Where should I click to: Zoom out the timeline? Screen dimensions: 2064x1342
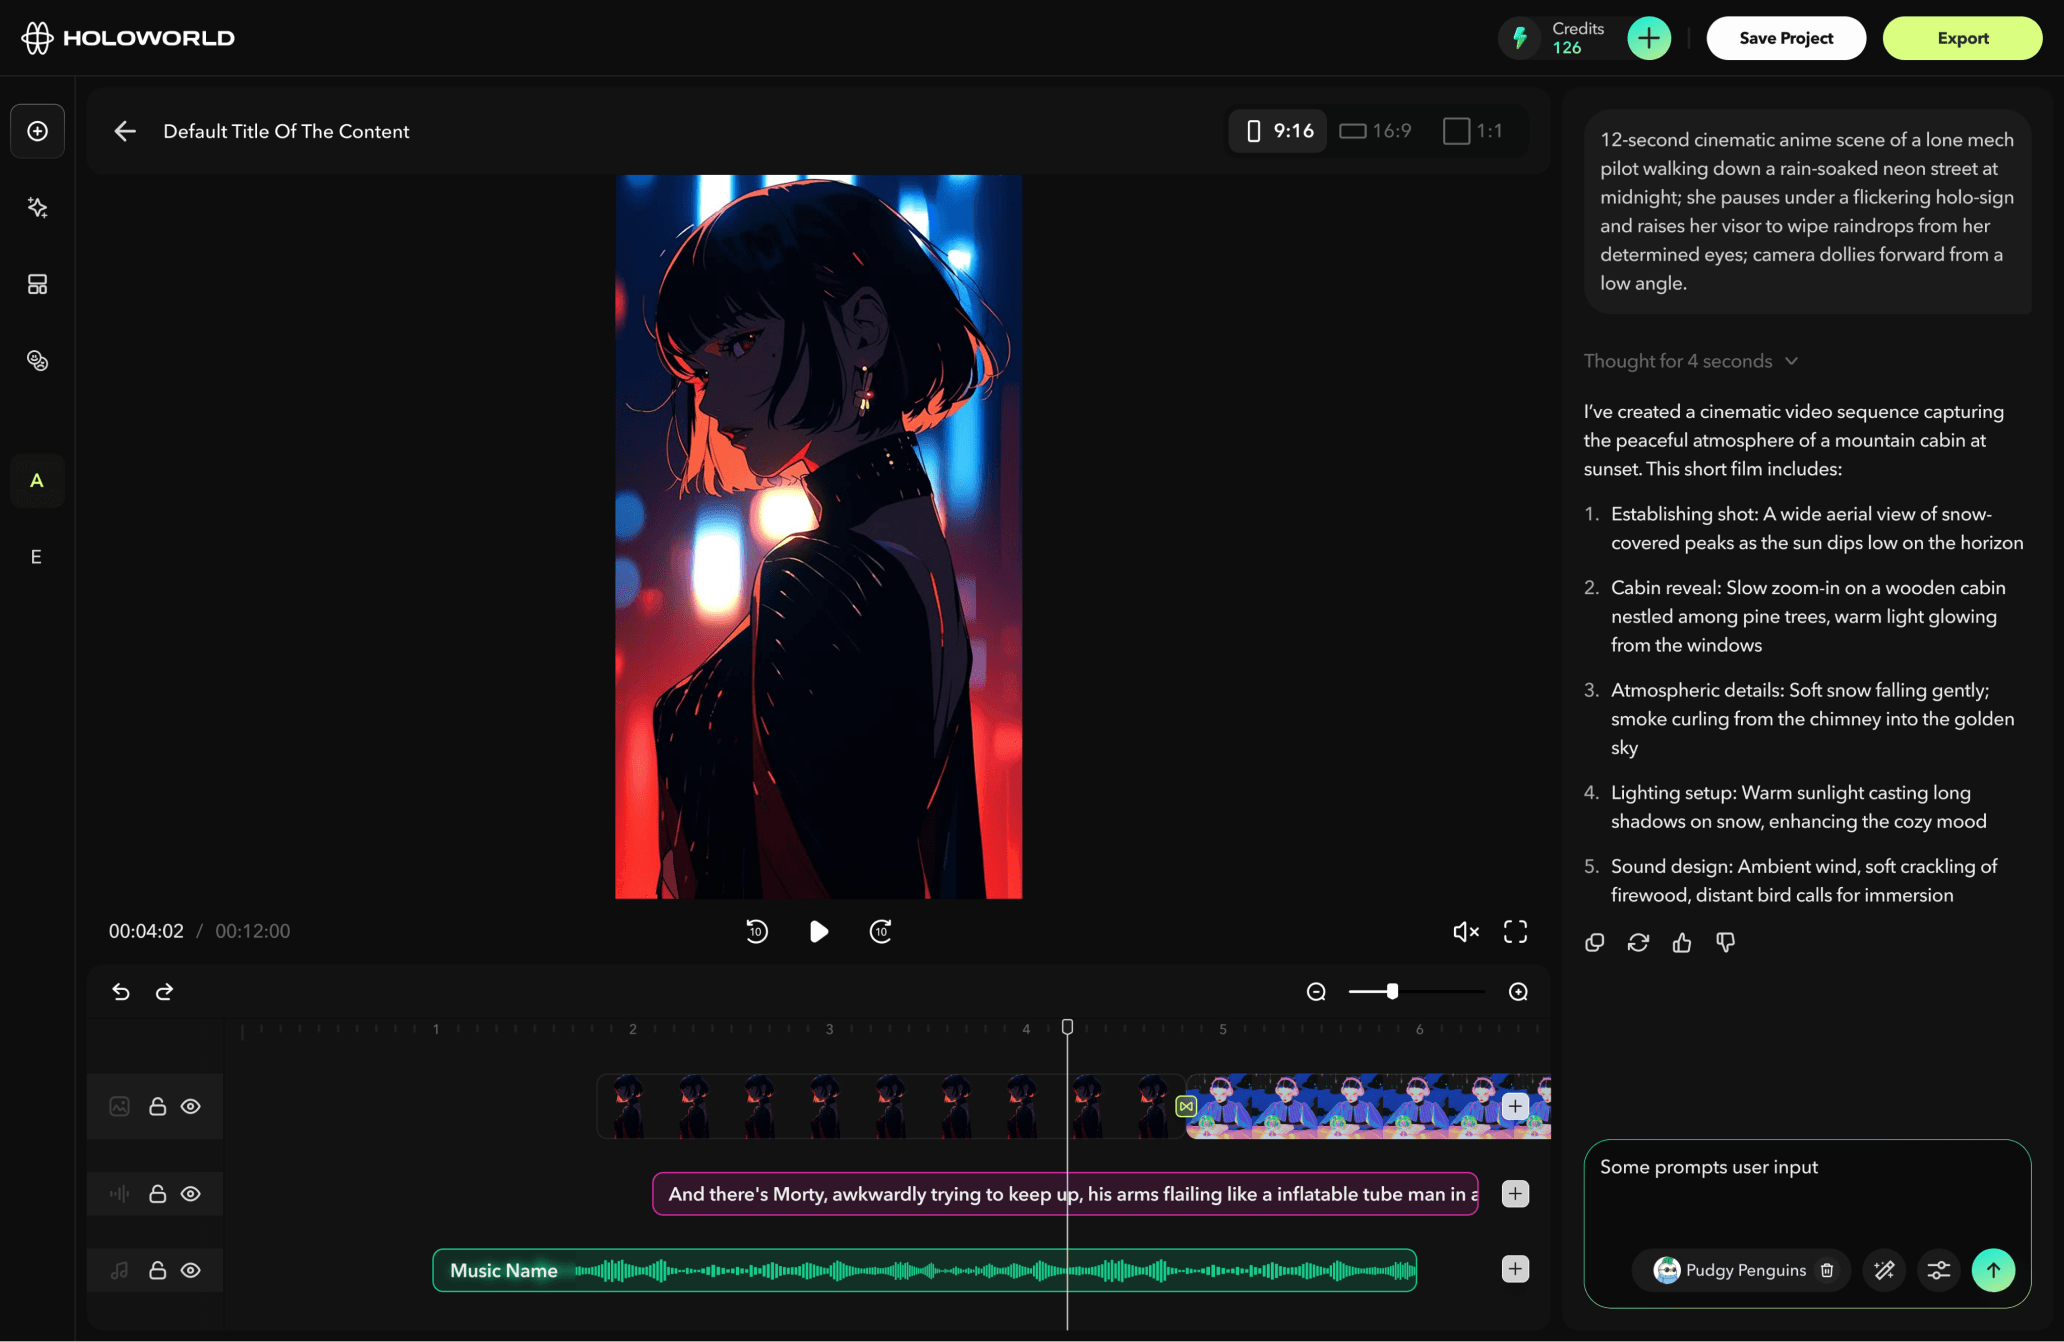[1316, 991]
